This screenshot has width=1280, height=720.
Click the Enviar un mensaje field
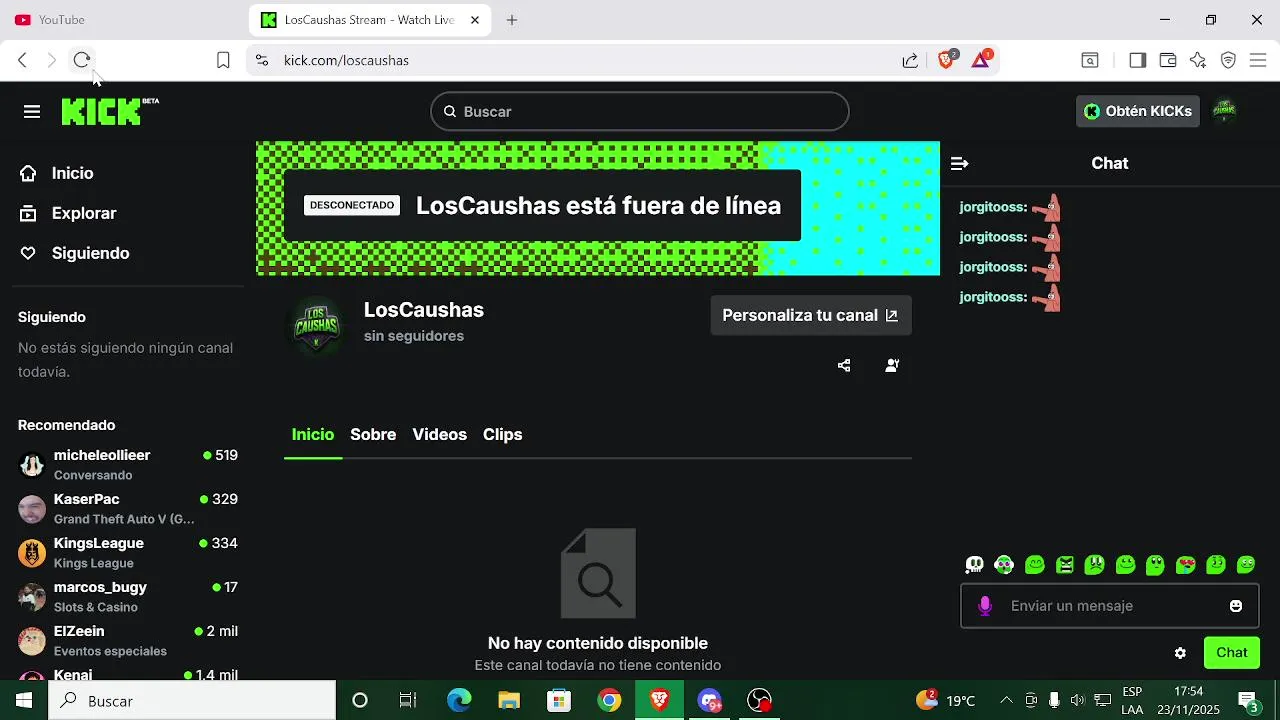pyautogui.click(x=1110, y=606)
